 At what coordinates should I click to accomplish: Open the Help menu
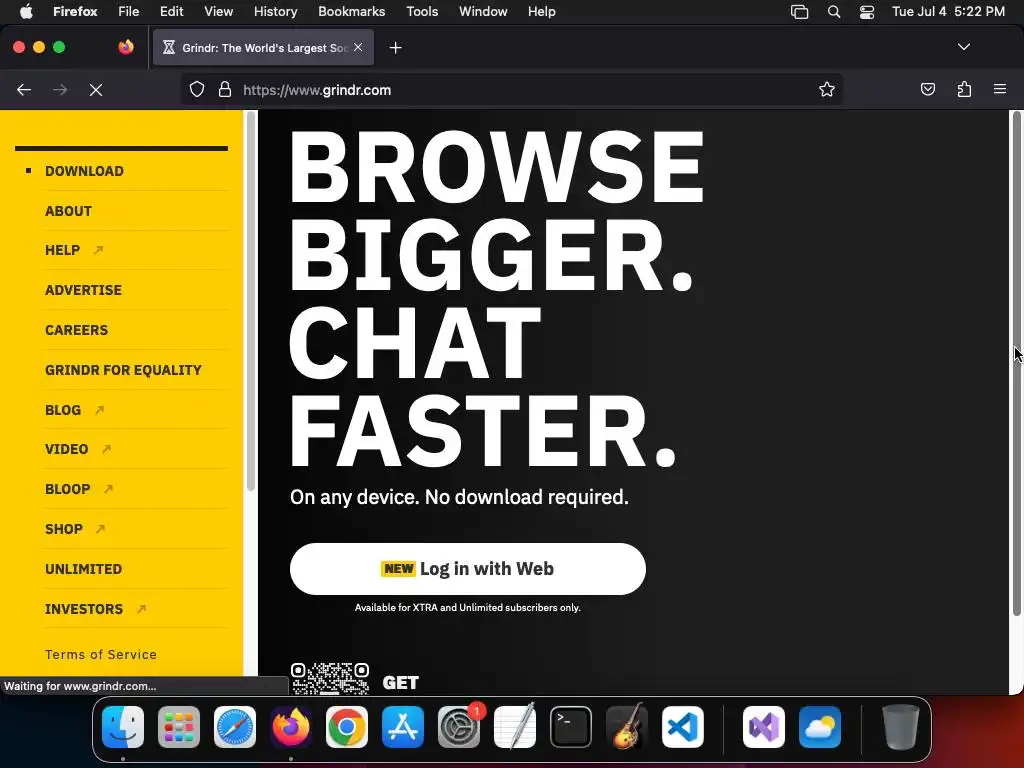(541, 11)
